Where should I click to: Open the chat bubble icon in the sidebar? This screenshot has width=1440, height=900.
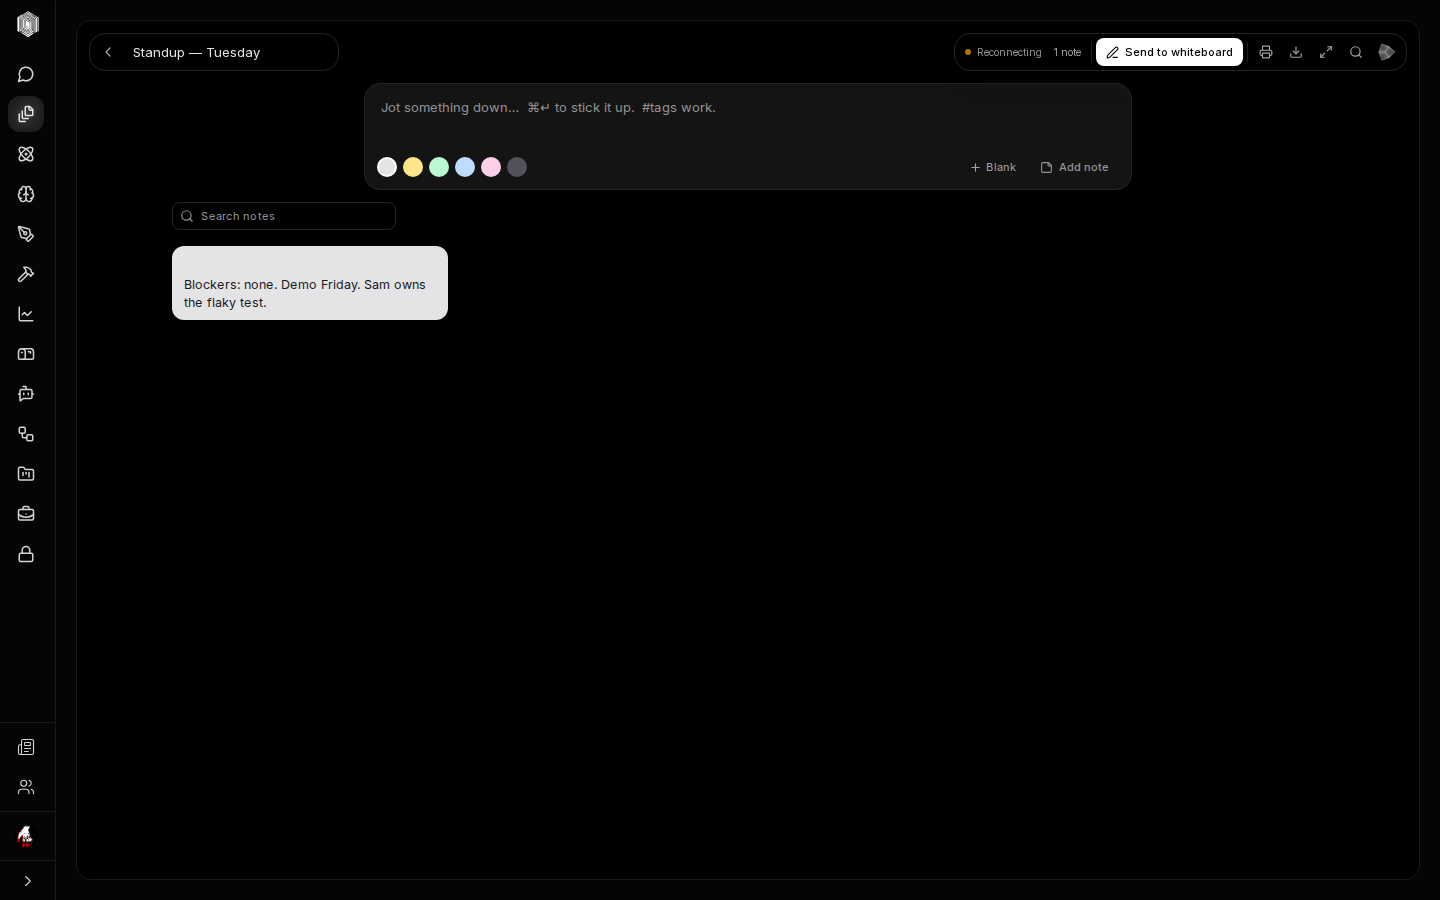pyautogui.click(x=26, y=75)
